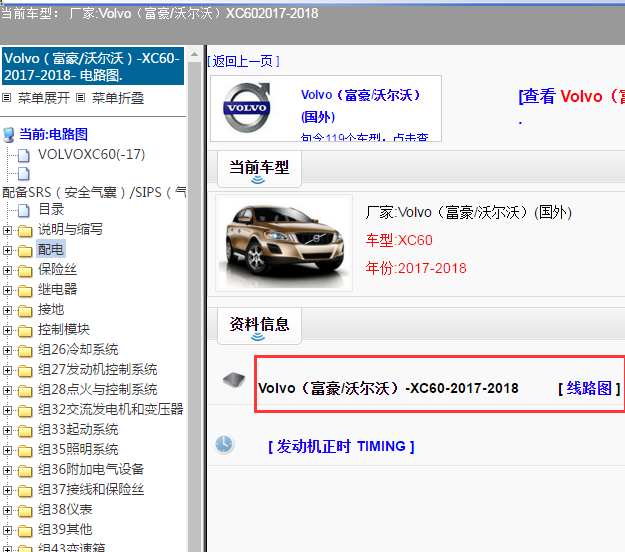Expand the 组28点火与控制系统 tree node

pos(7,390)
